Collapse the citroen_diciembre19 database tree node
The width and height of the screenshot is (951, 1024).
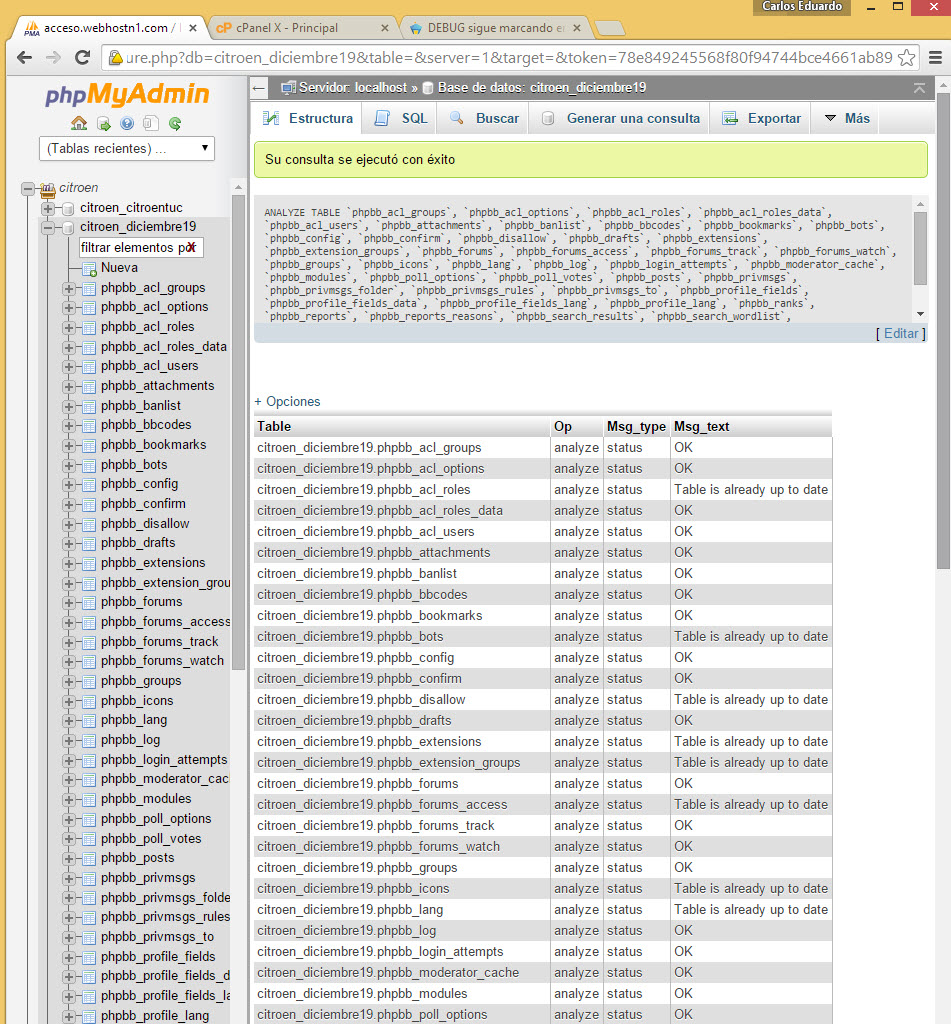48,227
